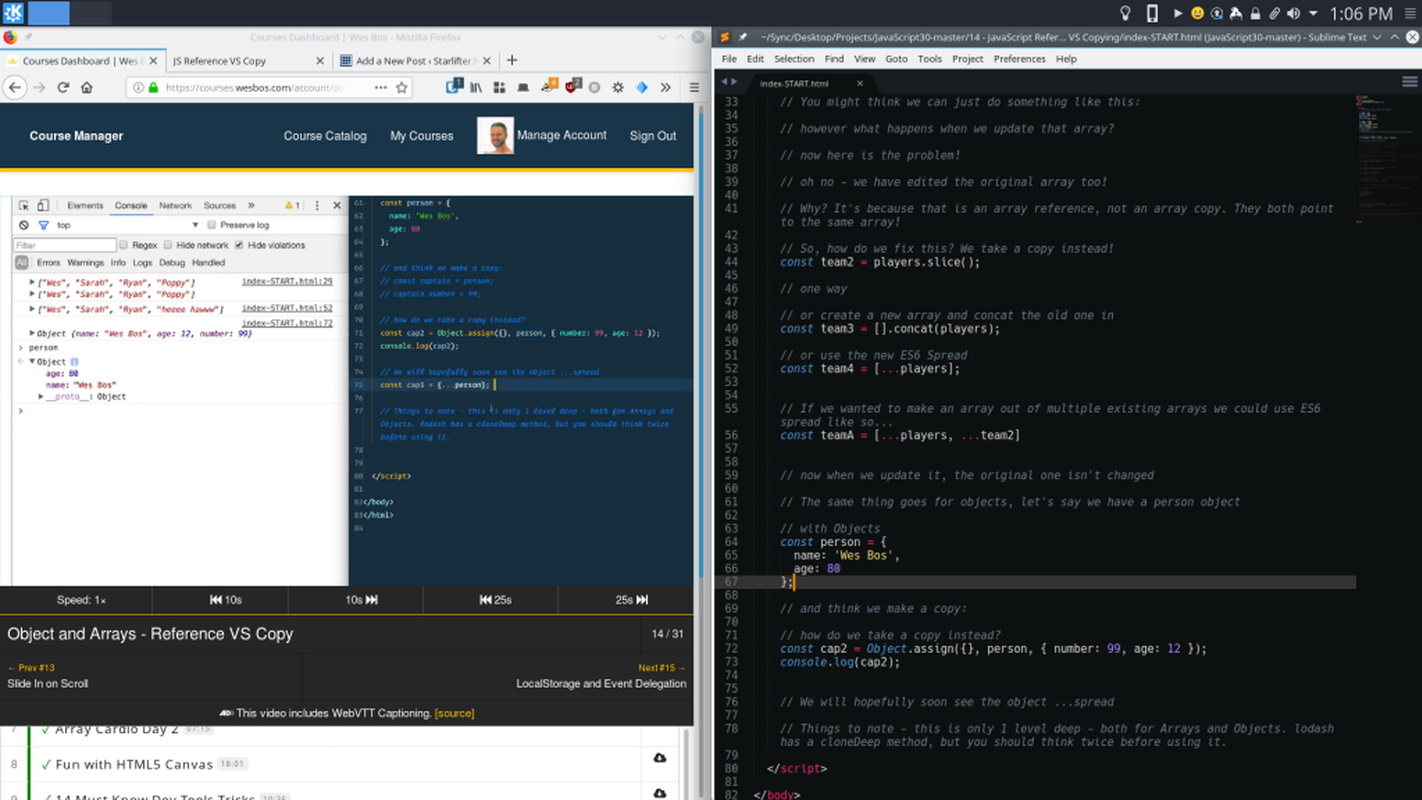Select the All console level filter
This screenshot has width=1422, height=800.
pos(21,263)
